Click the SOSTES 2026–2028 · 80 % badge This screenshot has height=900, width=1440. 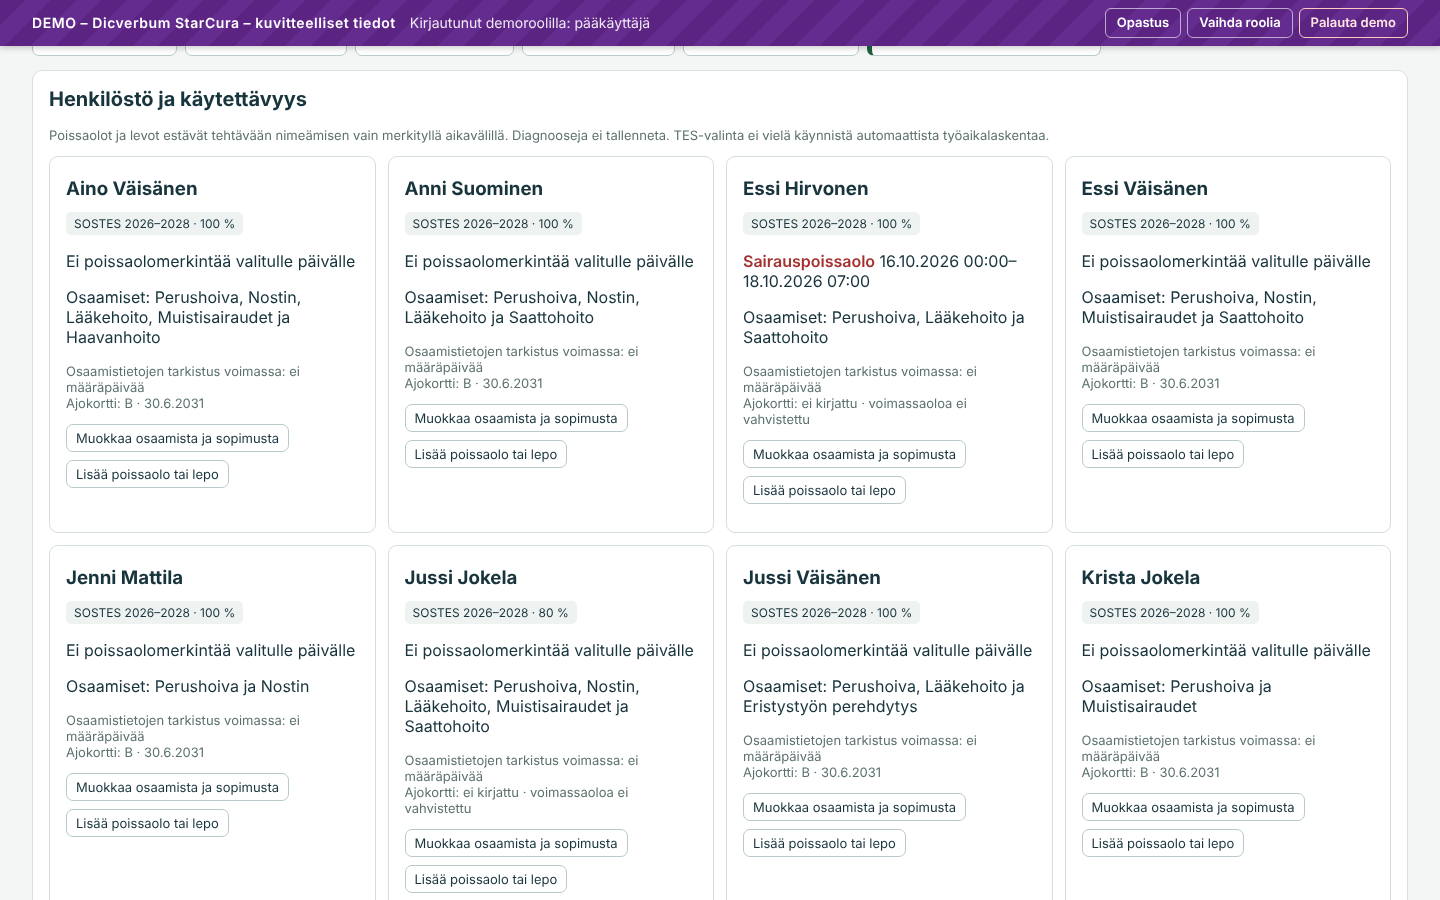point(490,613)
